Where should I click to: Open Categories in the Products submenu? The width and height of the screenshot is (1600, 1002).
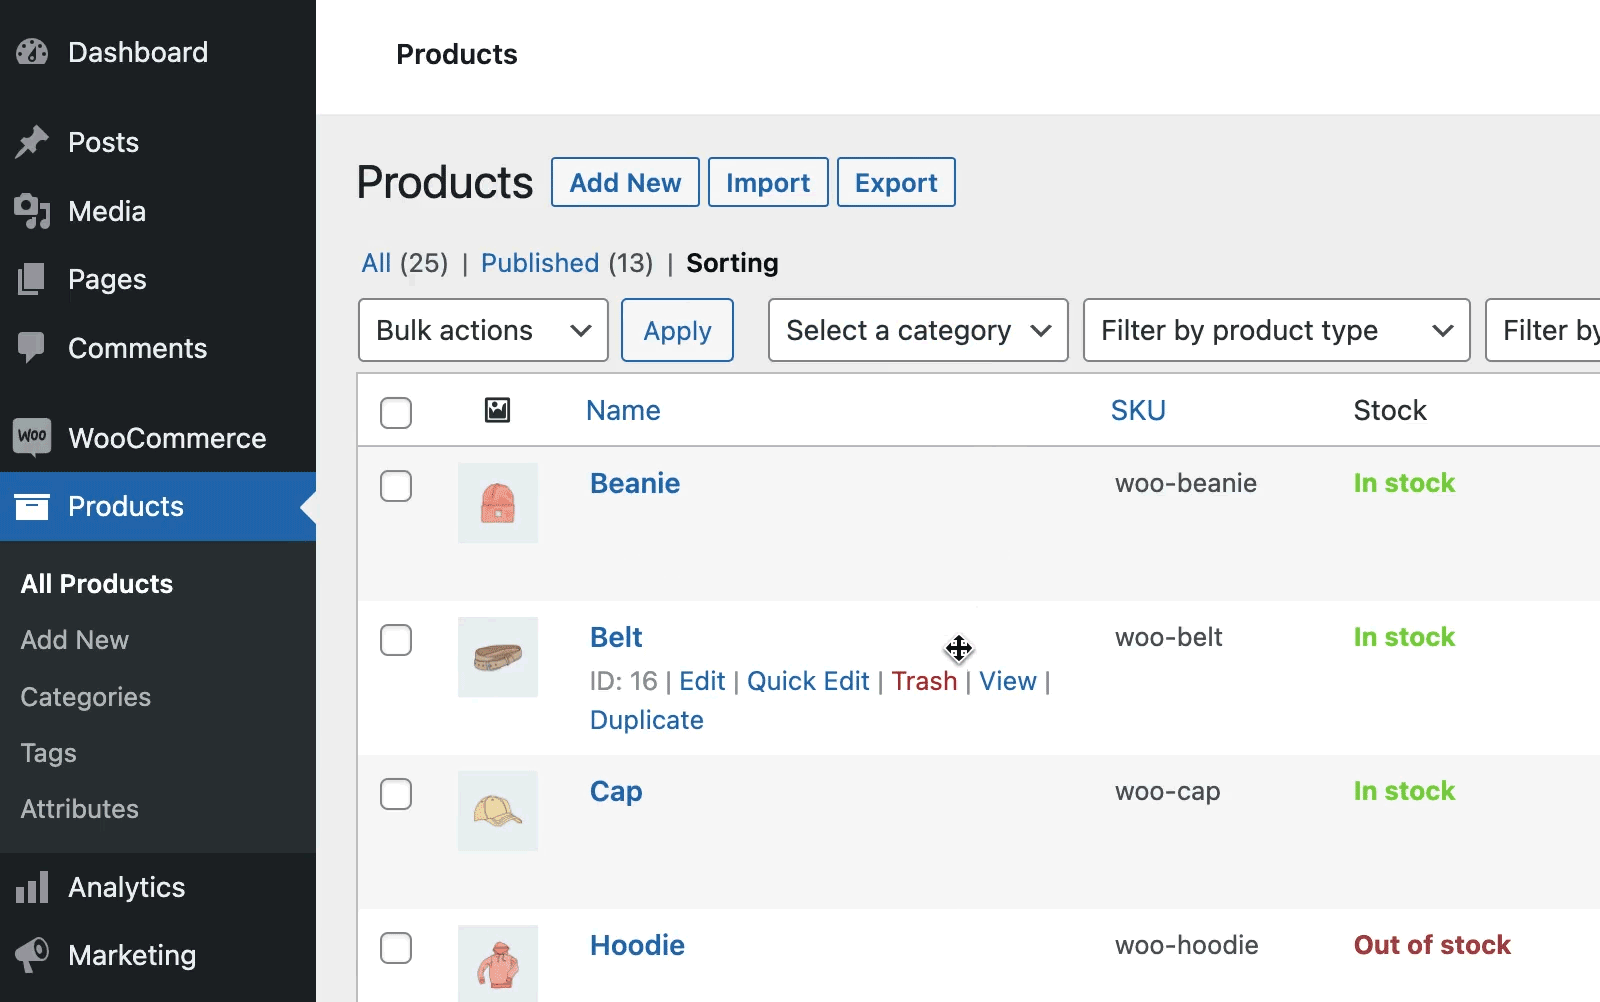click(x=86, y=697)
